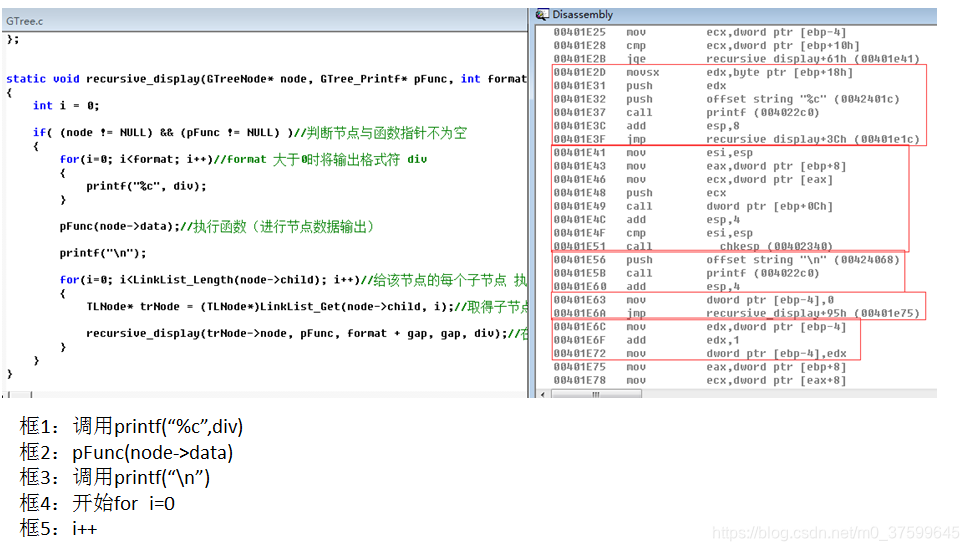This screenshot has width=969, height=551.
Task: Click the caption '框3: 调用printf("\n")'
Action: click(x=115, y=477)
